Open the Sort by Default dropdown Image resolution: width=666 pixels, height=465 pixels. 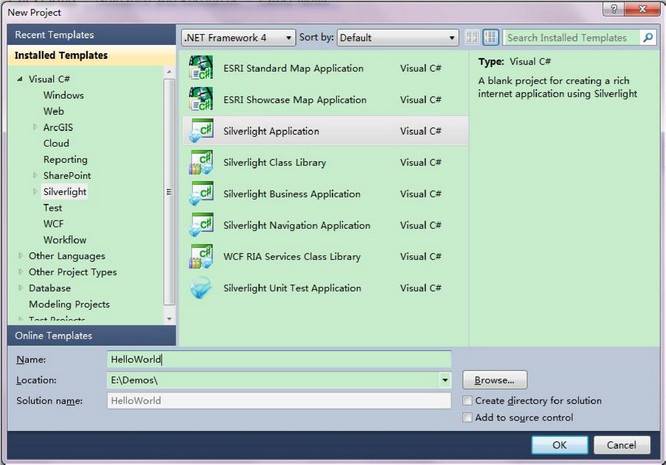coord(398,38)
